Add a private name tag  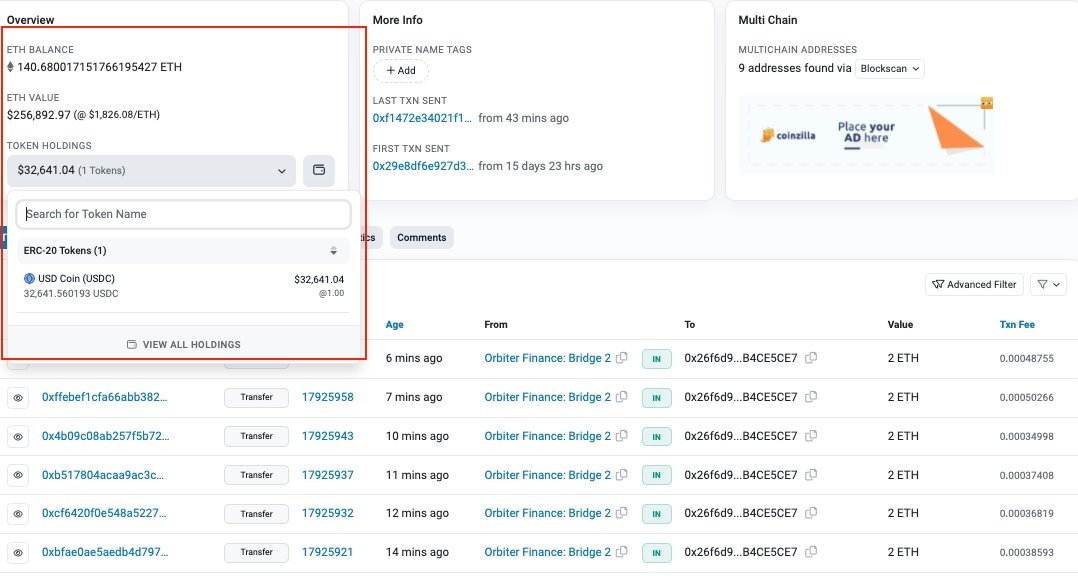[x=400, y=71]
